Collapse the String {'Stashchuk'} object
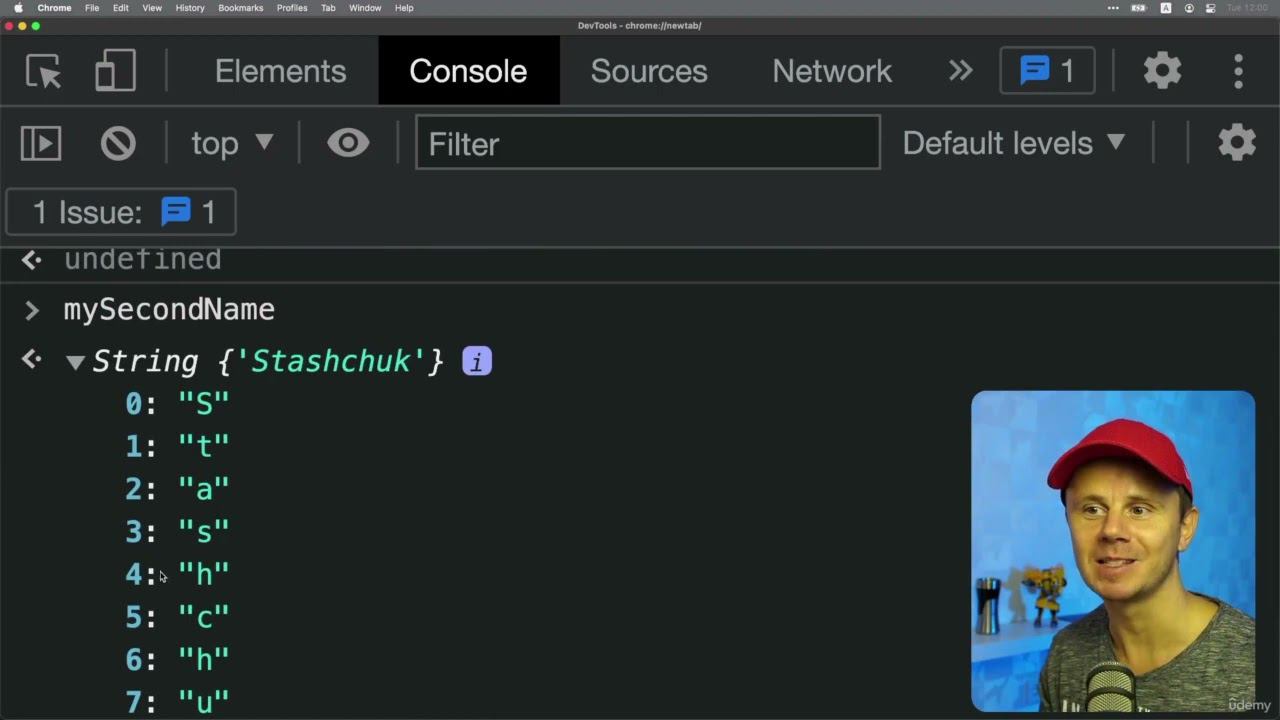This screenshot has width=1280, height=720. pos(75,362)
